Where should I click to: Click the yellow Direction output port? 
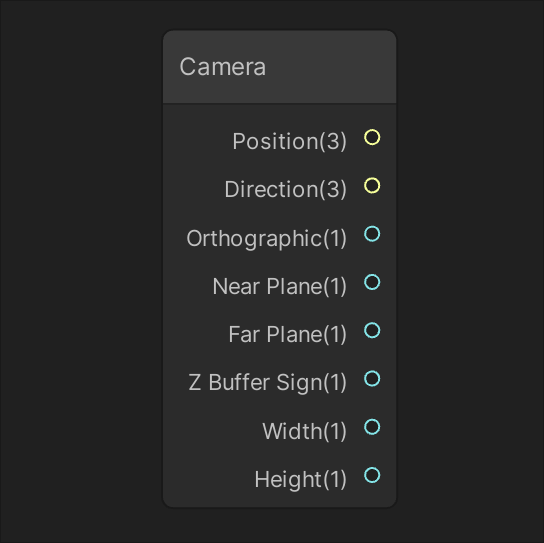pyautogui.click(x=372, y=185)
